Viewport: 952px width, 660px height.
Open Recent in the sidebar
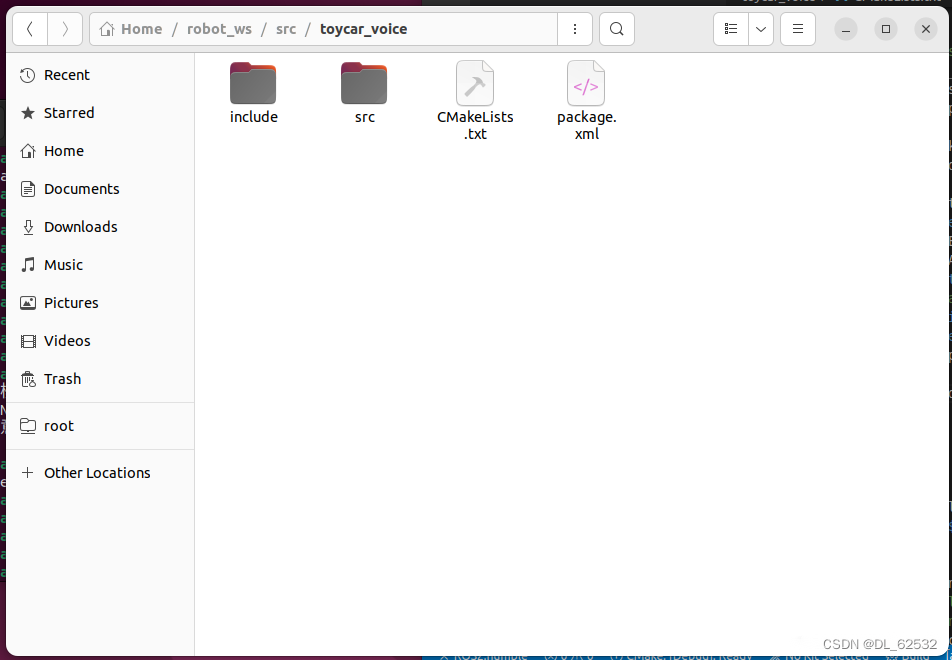[100, 75]
